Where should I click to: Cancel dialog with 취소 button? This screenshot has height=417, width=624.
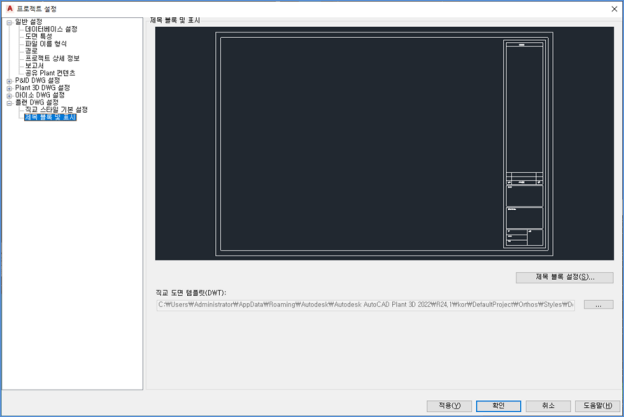[548, 406]
